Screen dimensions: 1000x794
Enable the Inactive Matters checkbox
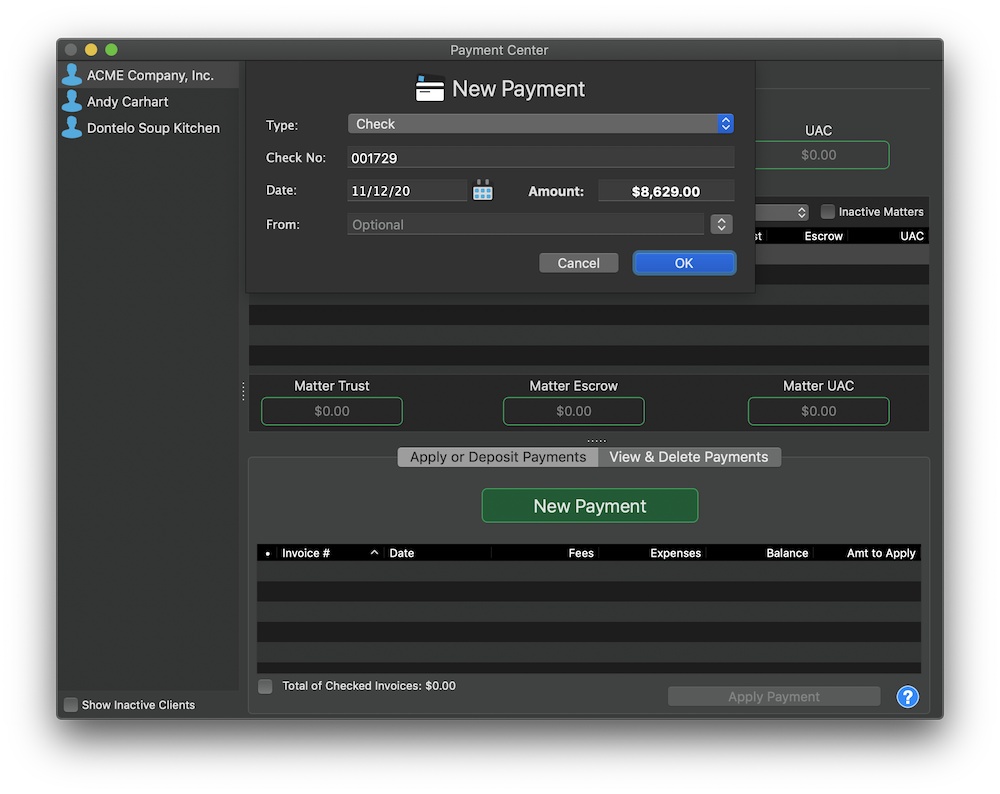coord(827,211)
